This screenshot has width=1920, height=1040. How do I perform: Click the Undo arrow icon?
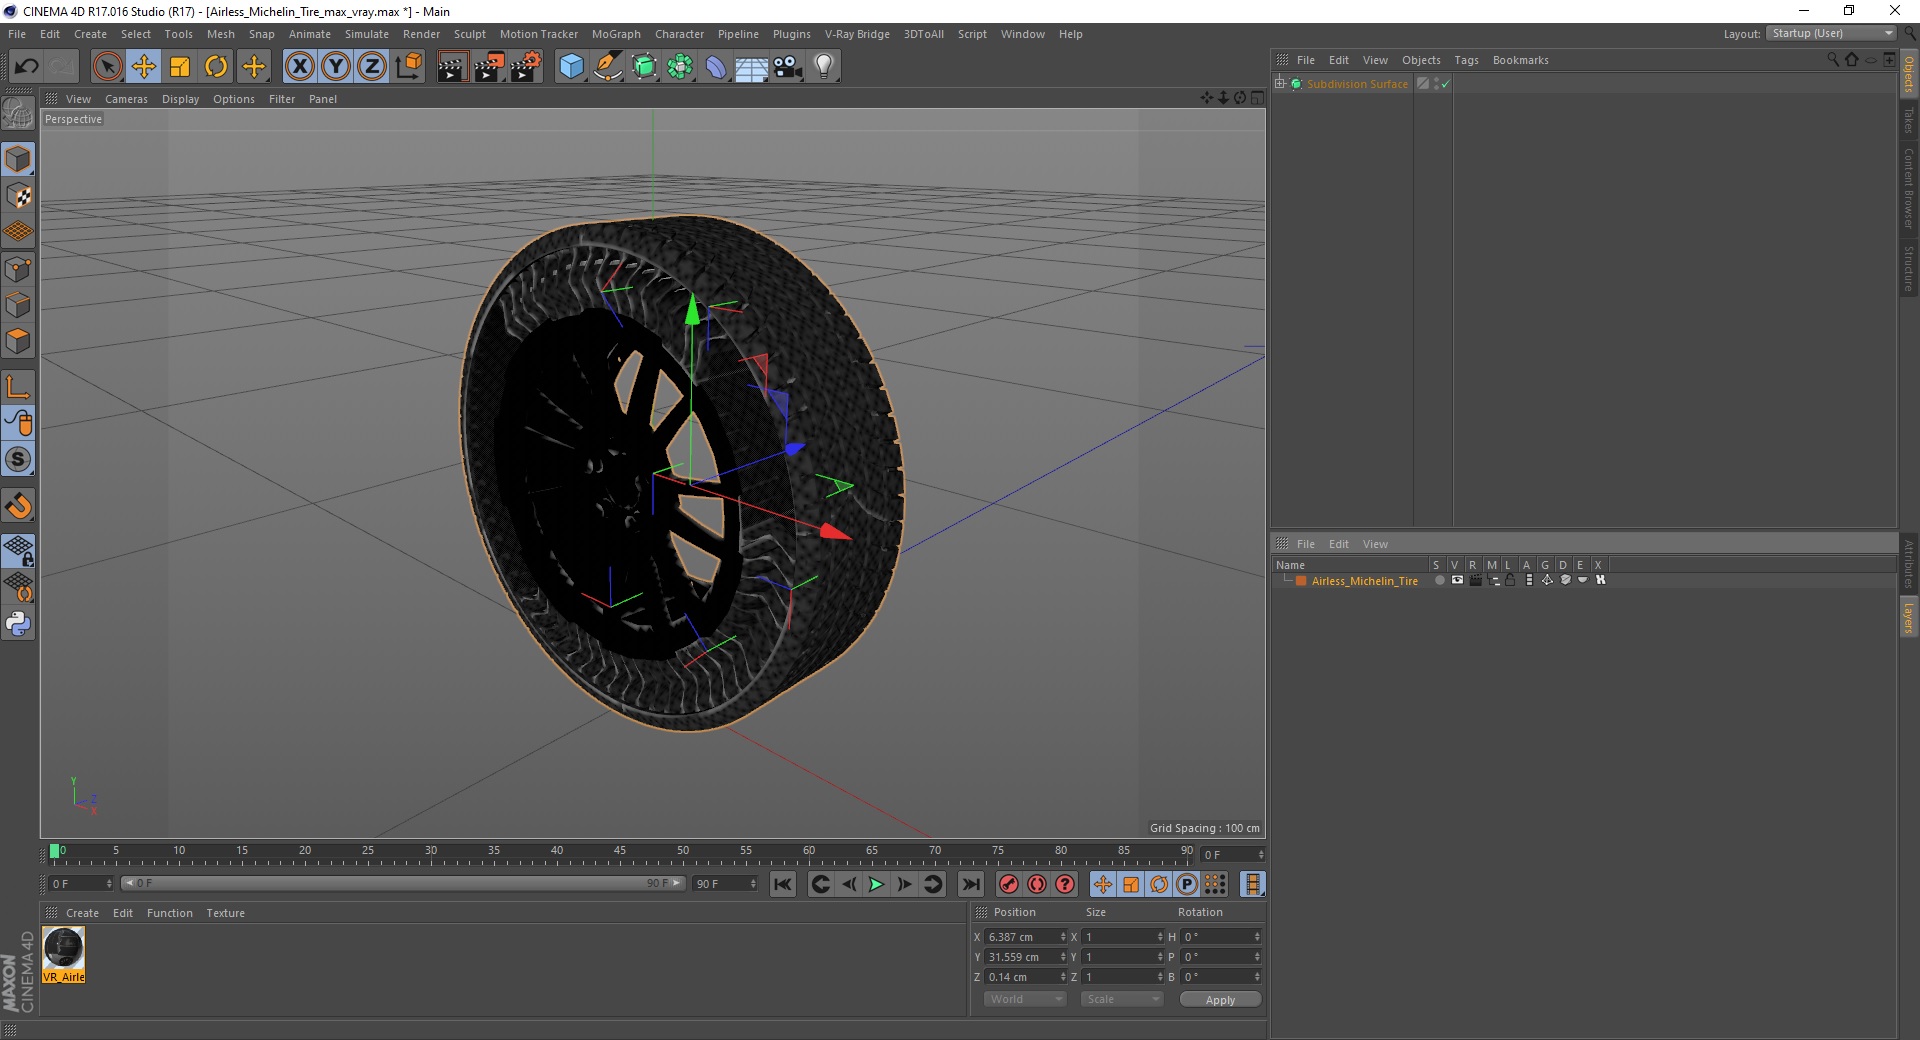pyautogui.click(x=26, y=67)
